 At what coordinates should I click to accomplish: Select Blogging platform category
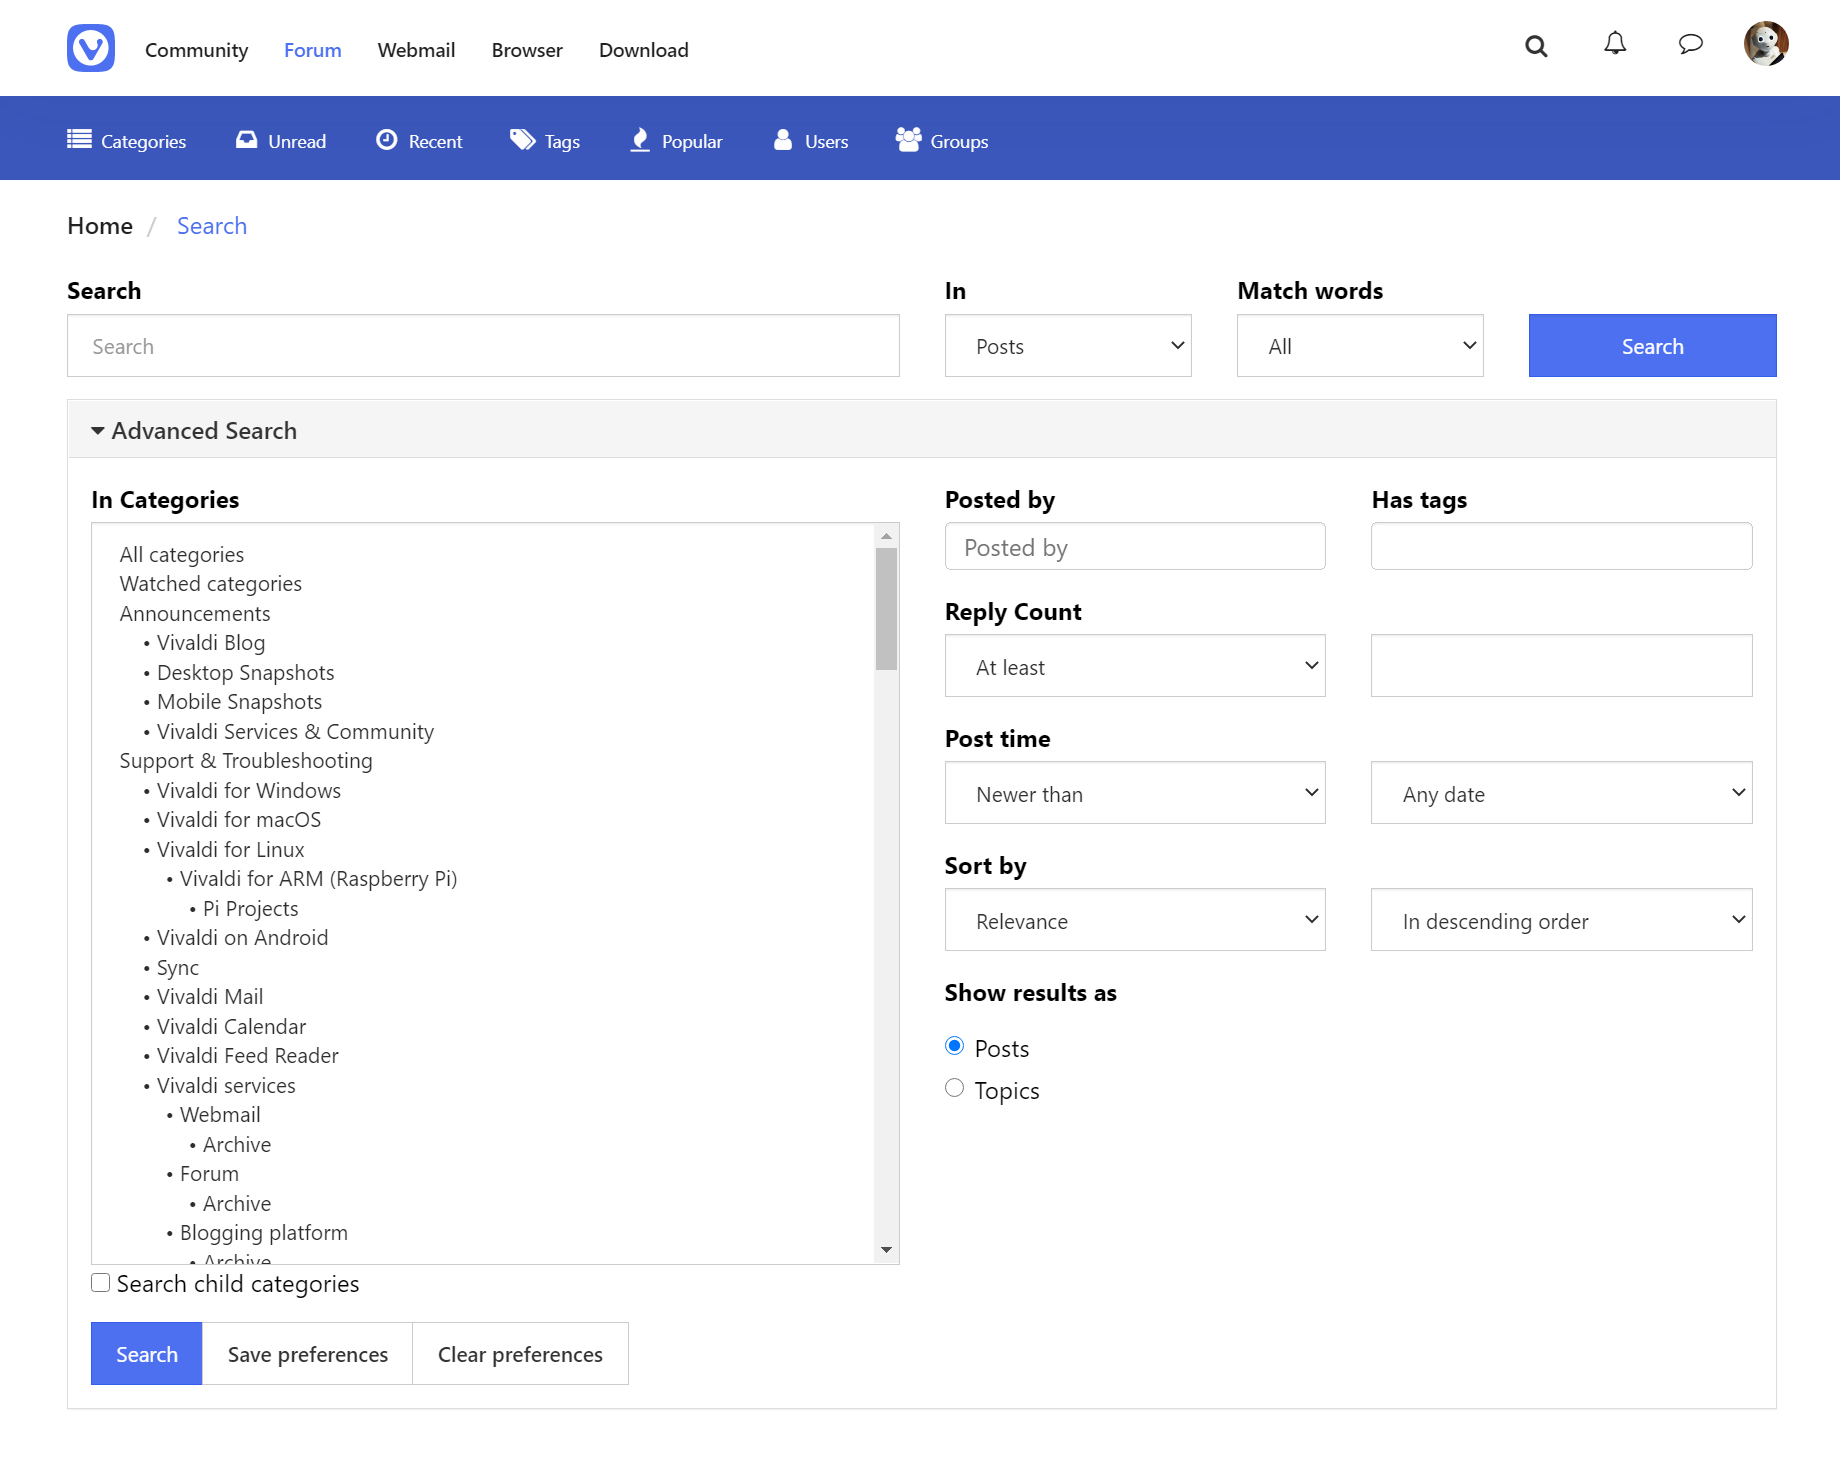(264, 1233)
